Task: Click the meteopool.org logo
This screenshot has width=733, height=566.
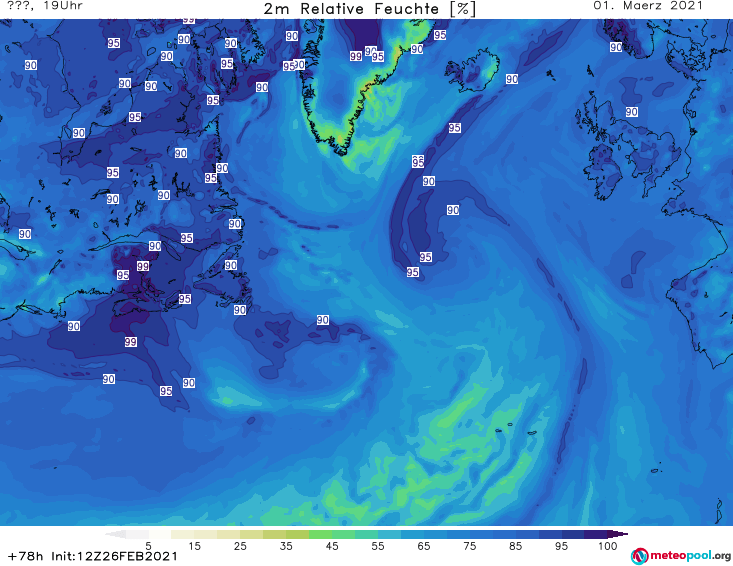Action: coord(680,556)
